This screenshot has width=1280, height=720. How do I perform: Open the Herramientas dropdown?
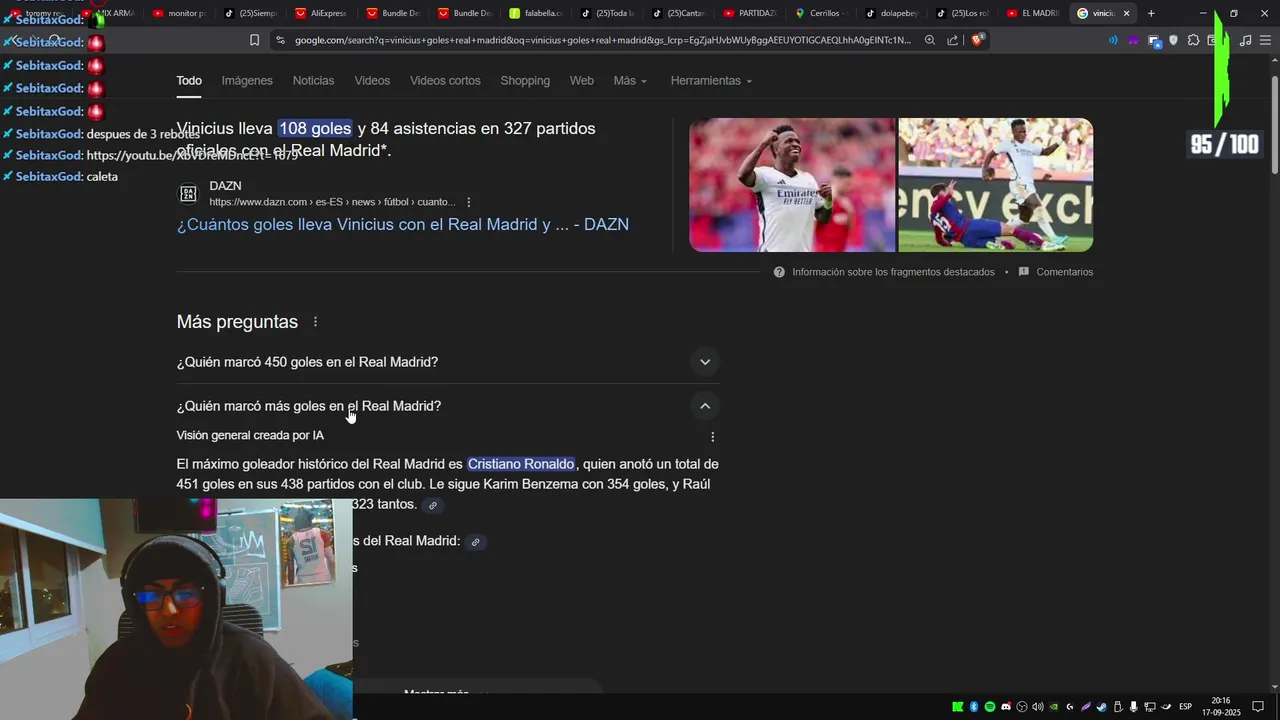tap(711, 80)
